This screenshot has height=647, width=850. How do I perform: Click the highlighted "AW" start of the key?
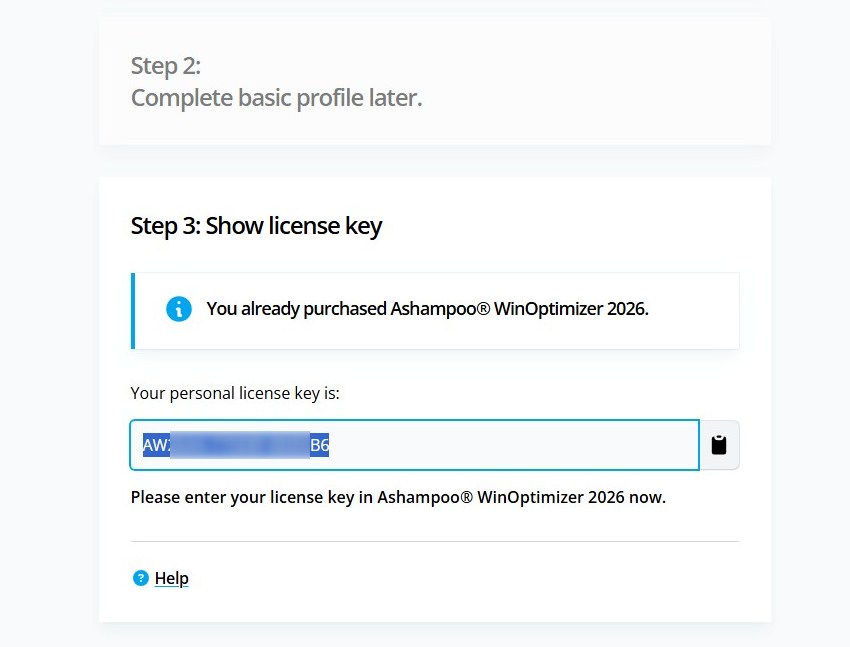(x=156, y=445)
